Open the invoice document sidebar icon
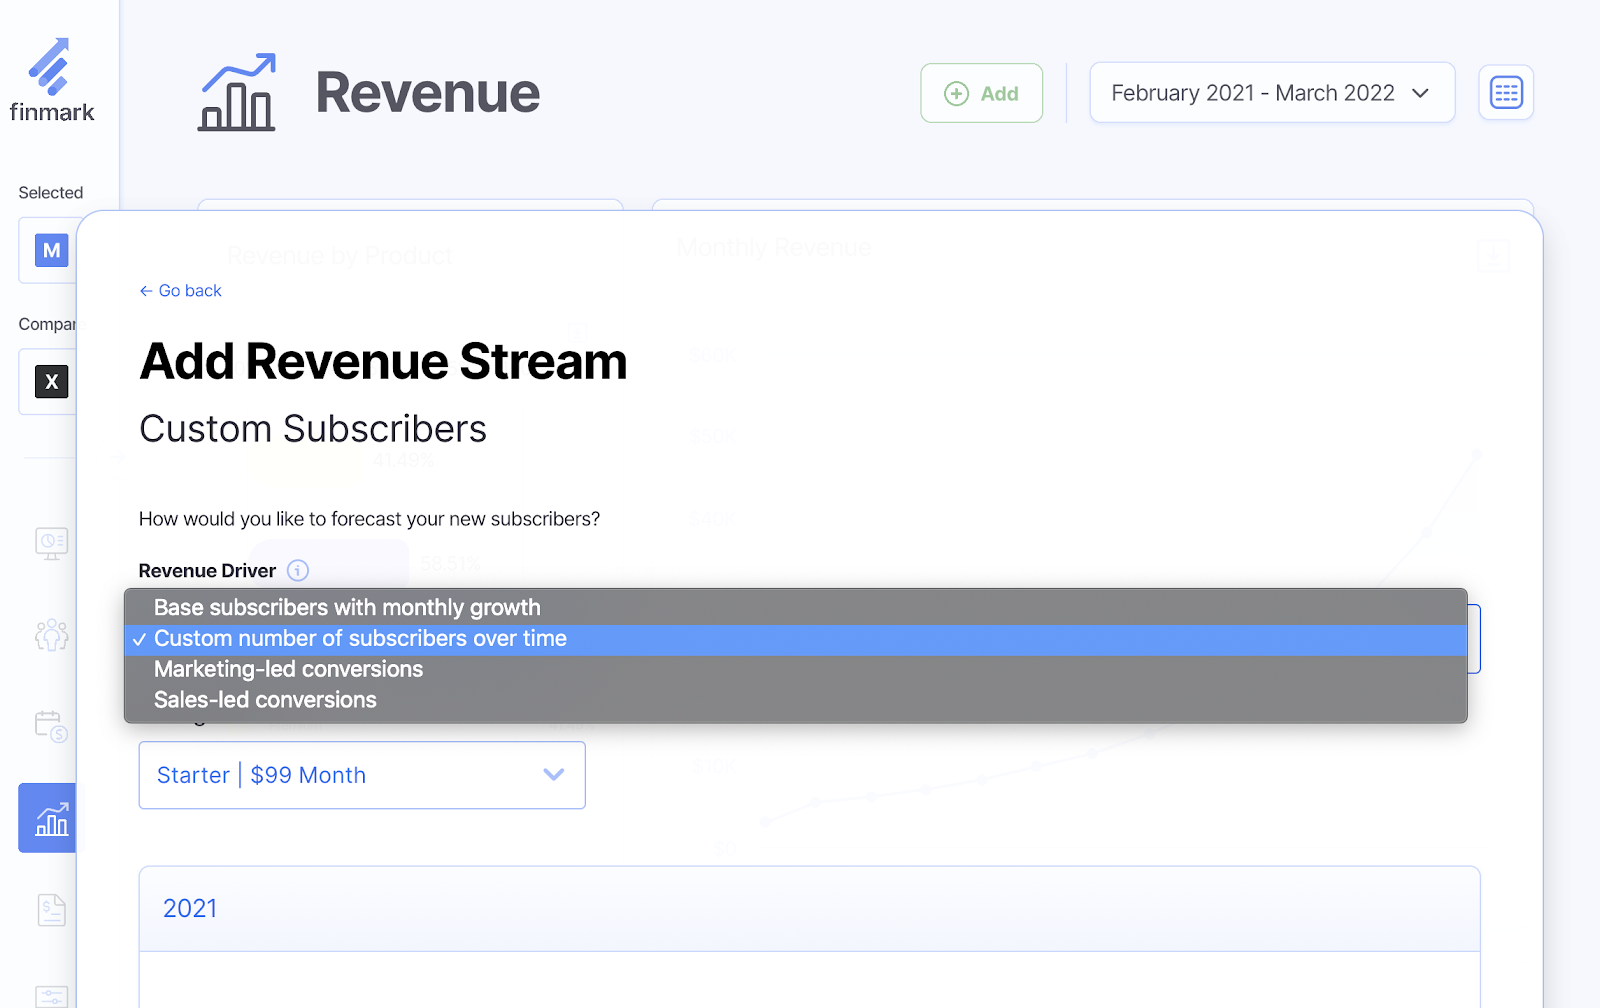This screenshot has width=1600, height=1008. [51, 909]
